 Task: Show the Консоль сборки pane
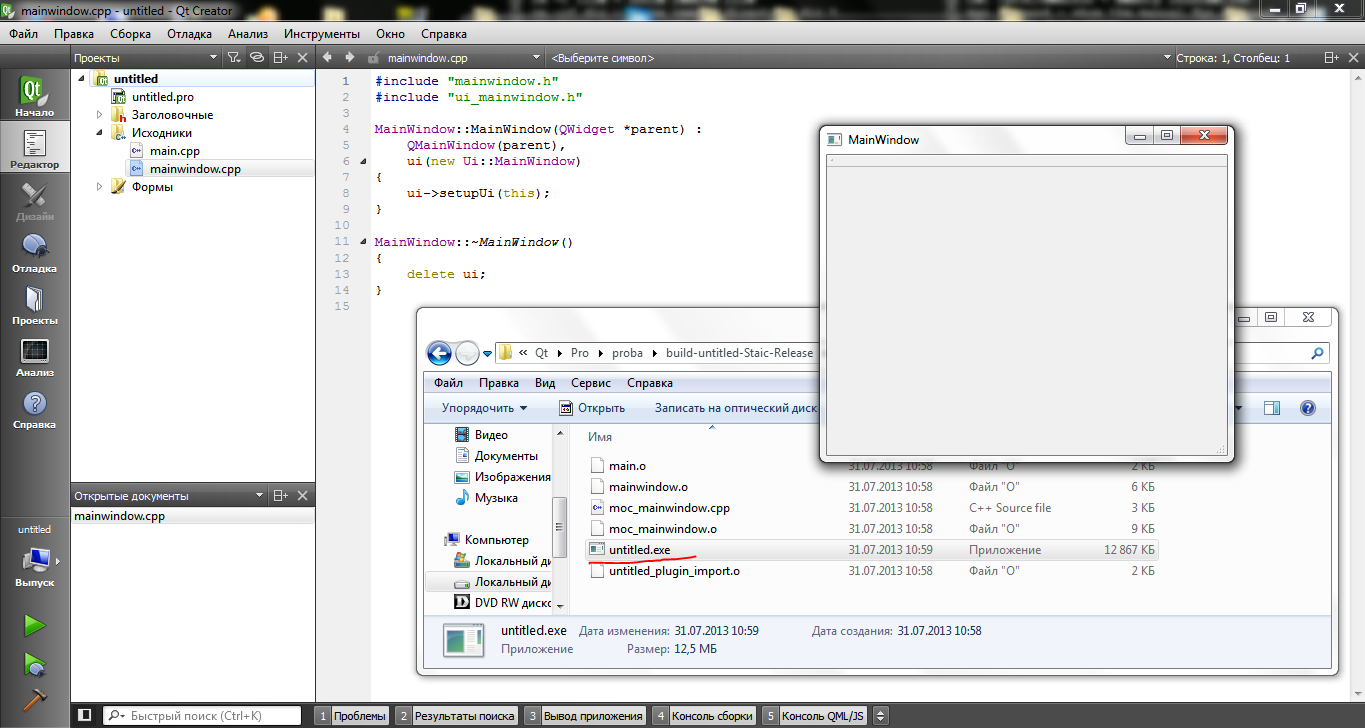coord(704,715)
